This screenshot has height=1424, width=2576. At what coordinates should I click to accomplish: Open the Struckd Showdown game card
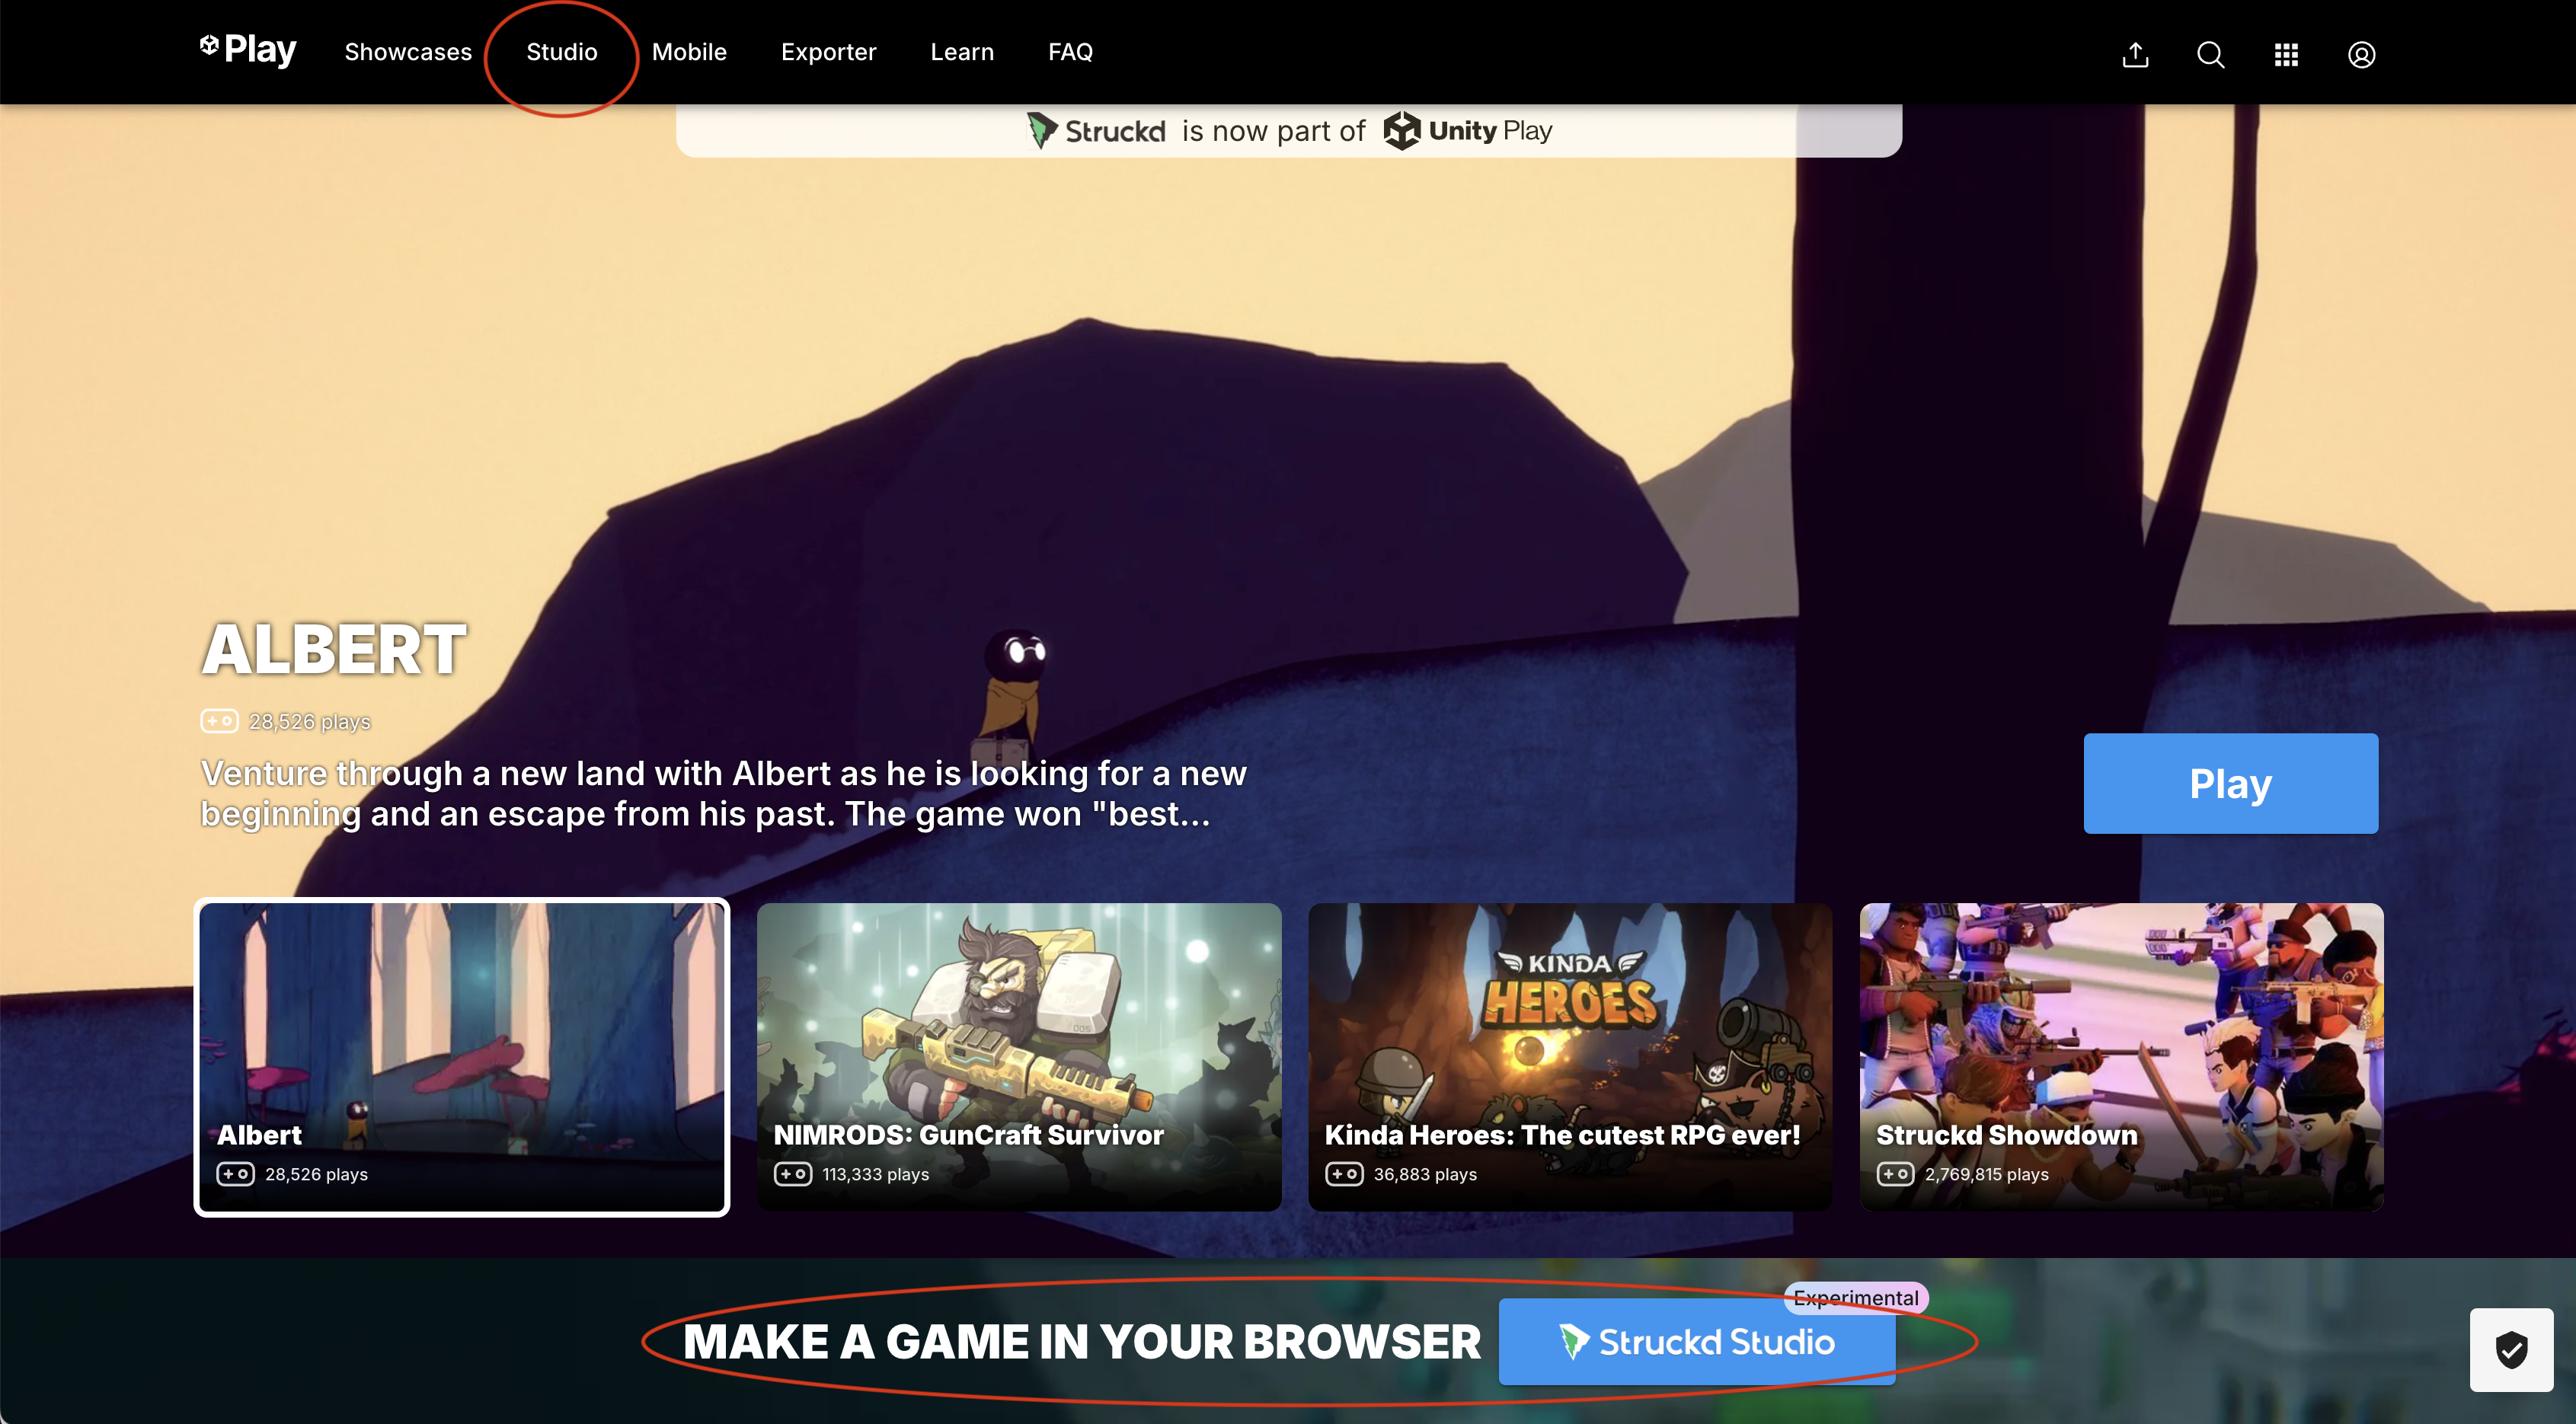point(2121,1056)
